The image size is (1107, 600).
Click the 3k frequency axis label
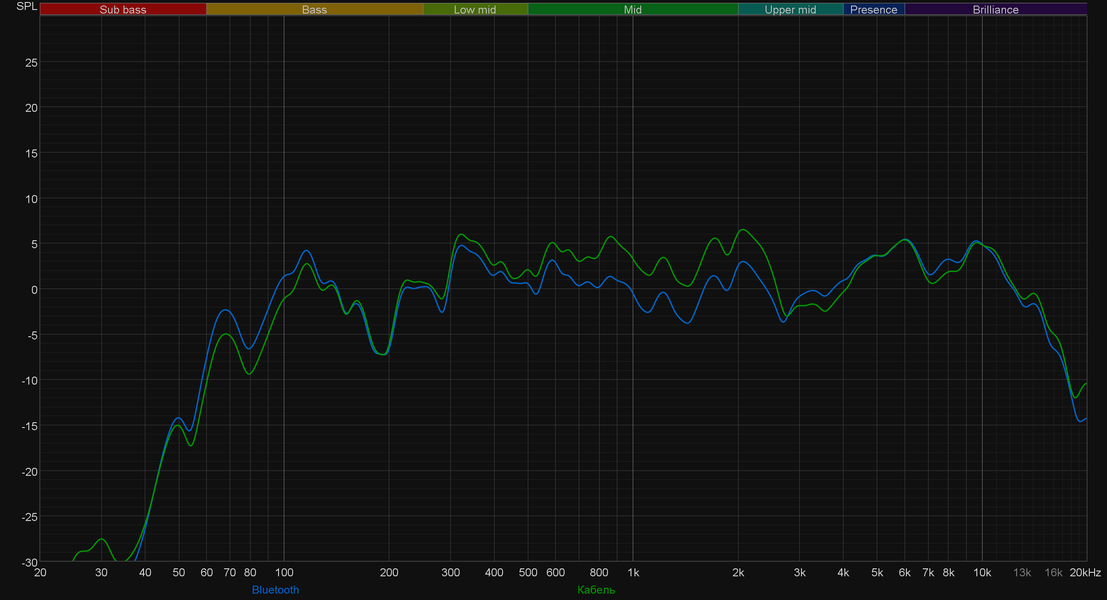[799, 572]
